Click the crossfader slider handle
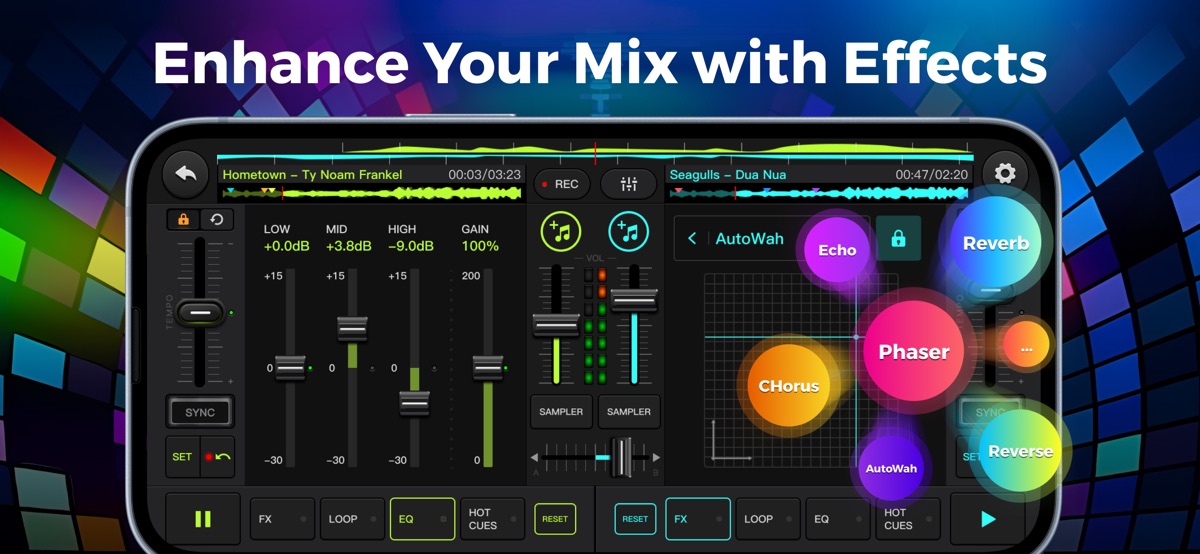This screenshot has width=1200, height=554. pyautogui.click(x=622, y=457)
